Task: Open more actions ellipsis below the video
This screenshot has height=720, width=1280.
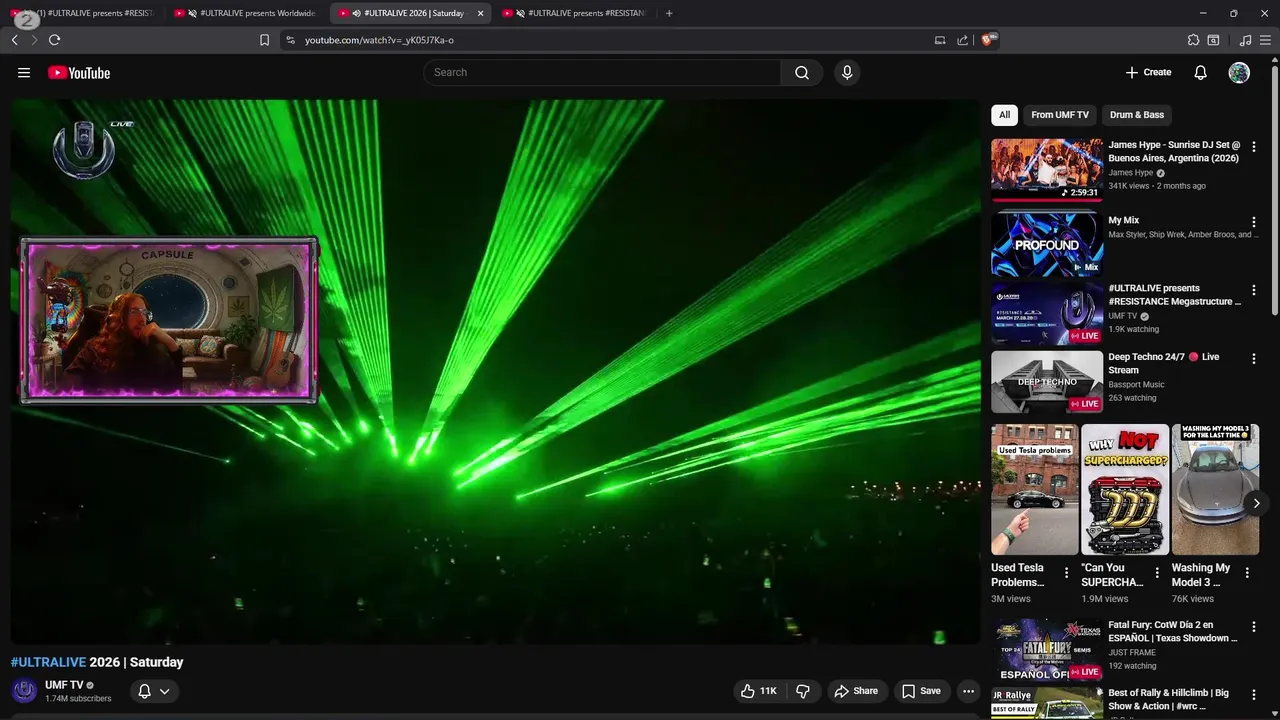Action: tap(968, 691)
